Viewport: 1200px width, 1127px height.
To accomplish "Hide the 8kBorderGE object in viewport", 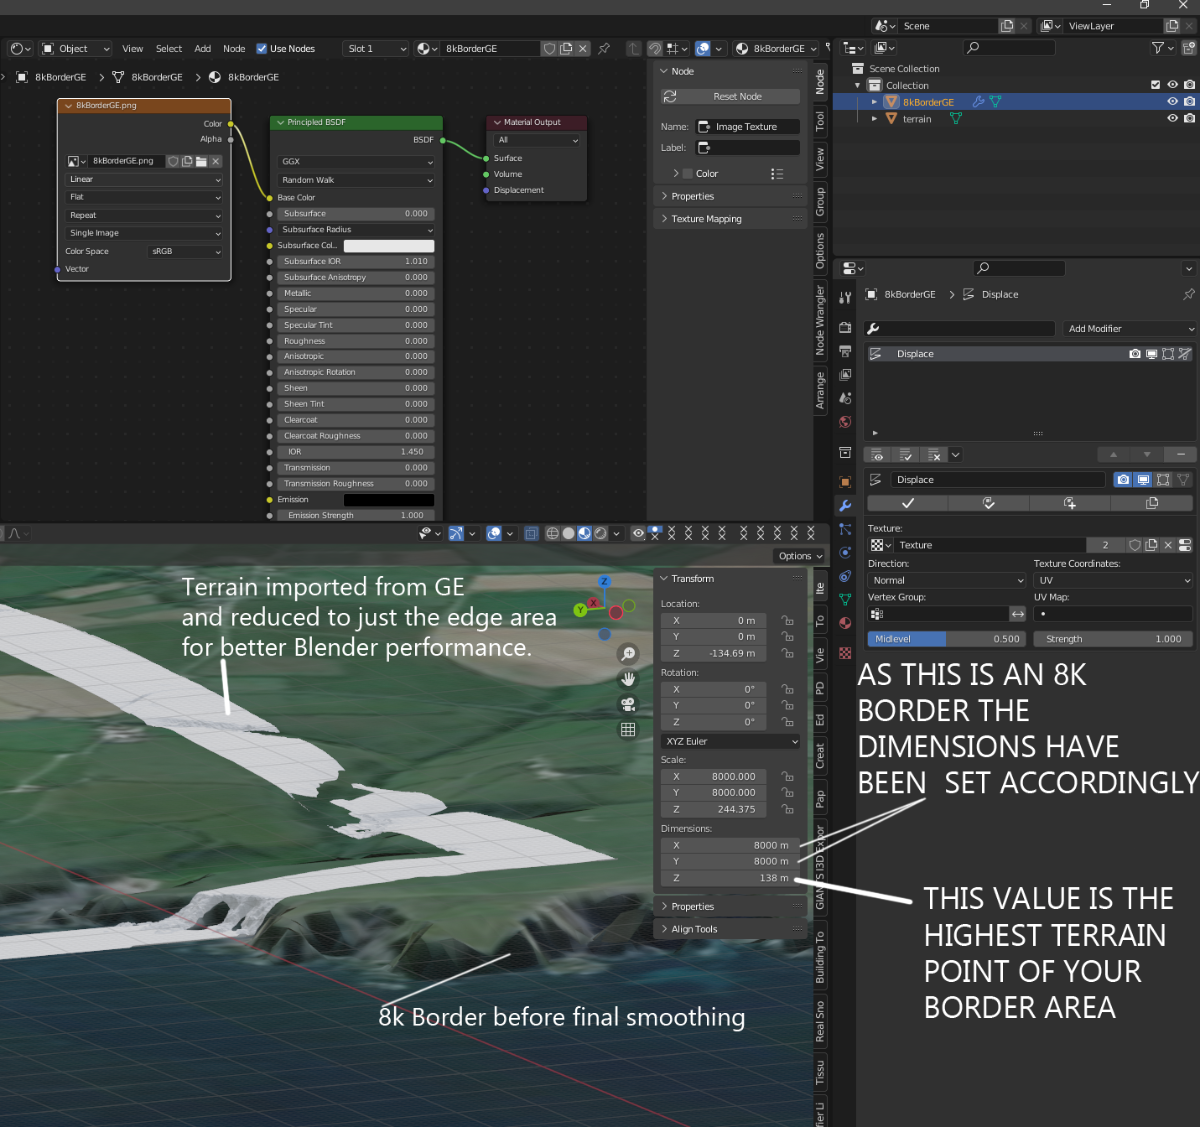I will point(1172,102).
